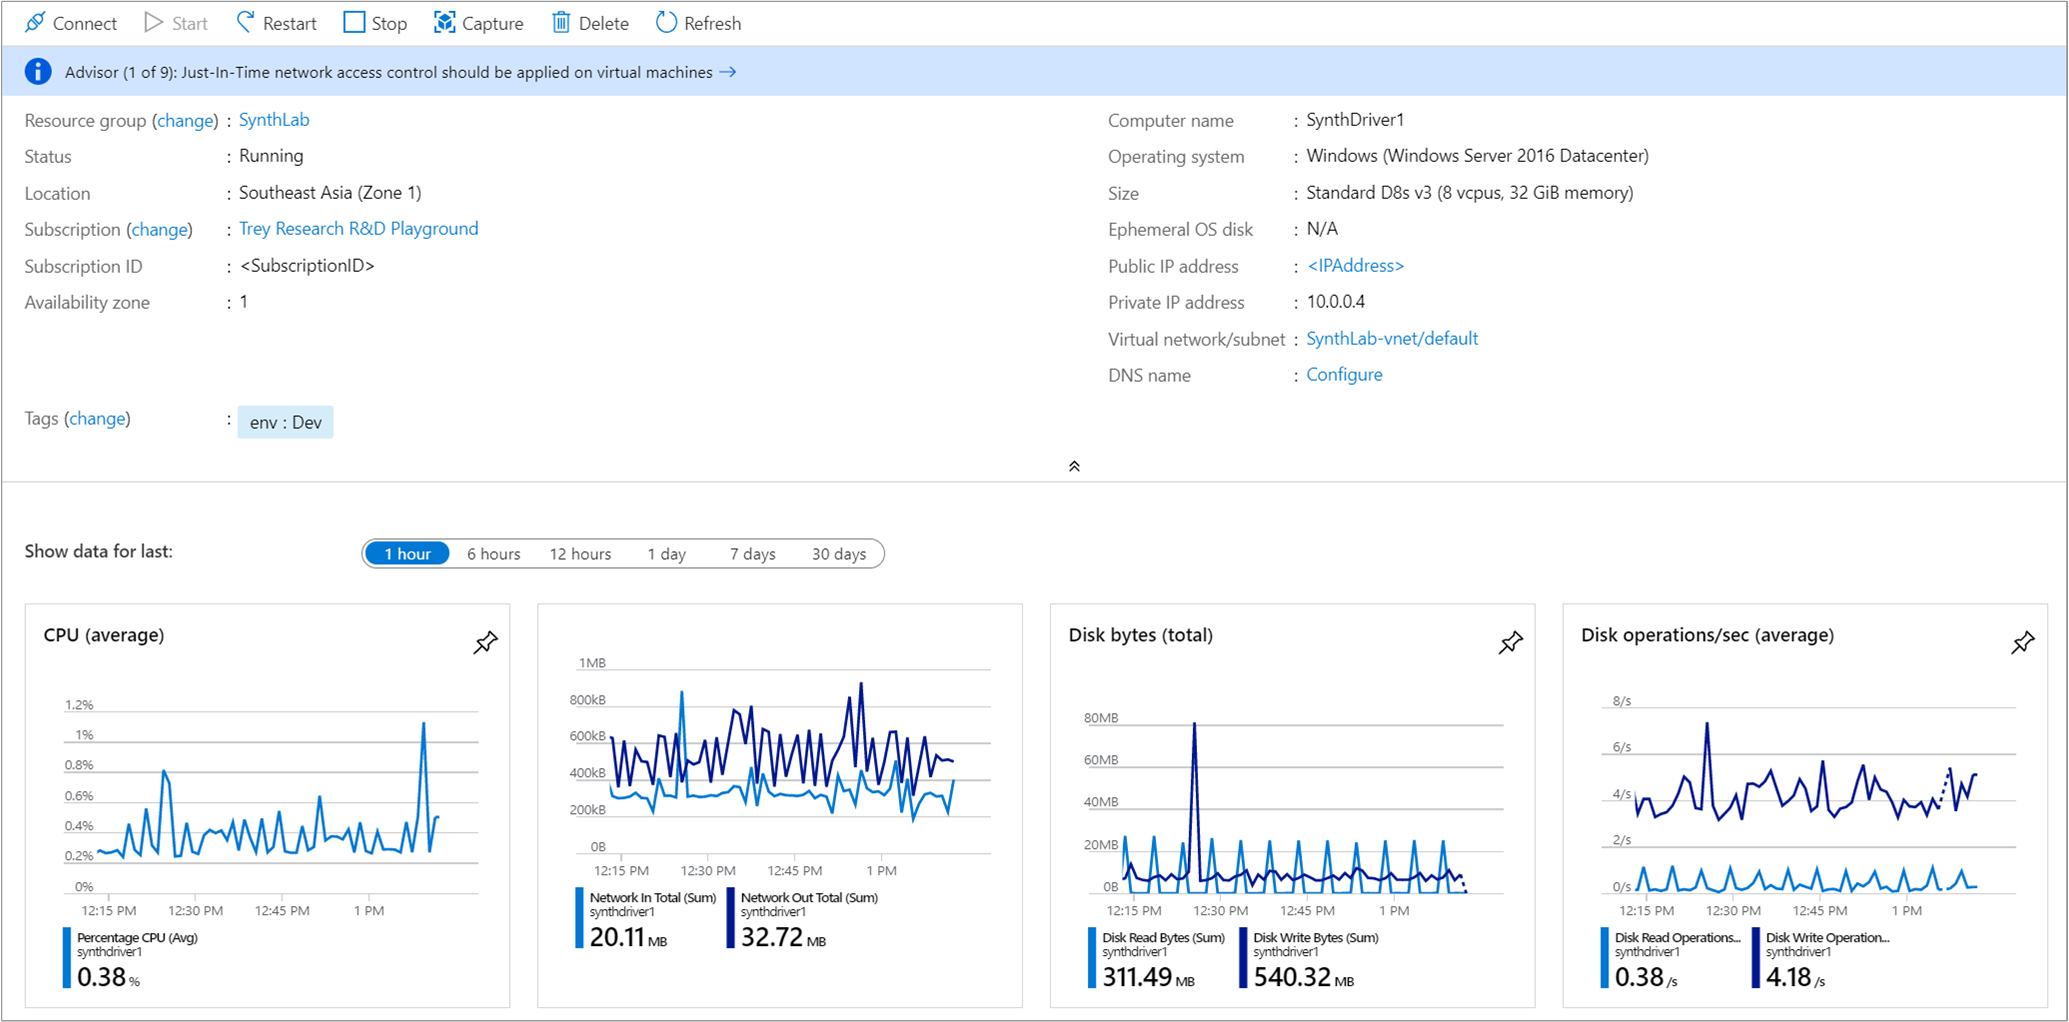Screen dimensions: 2069x1022
Task: Show data for last 7 days
Action: pos(752,554)
